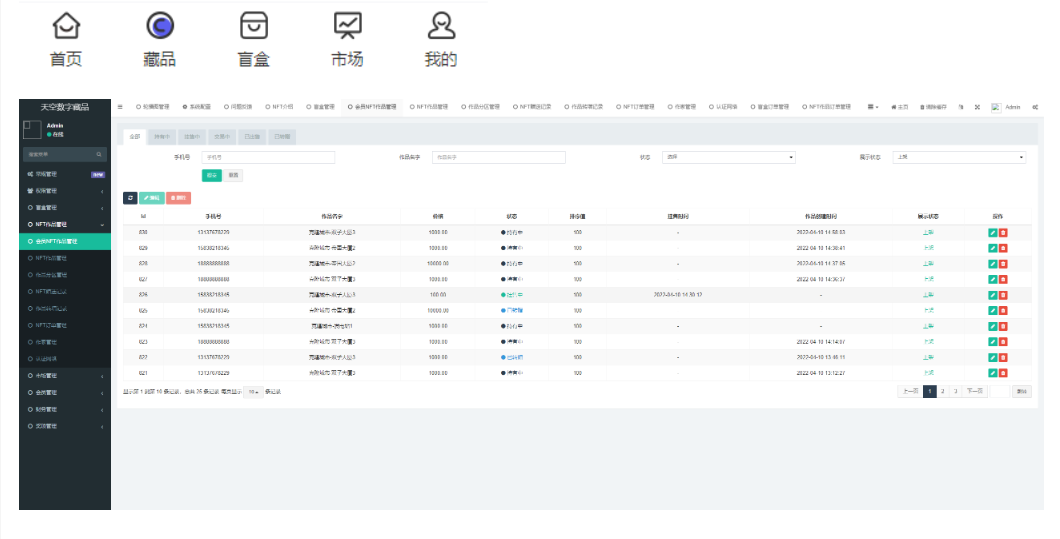
Task: Click green edit icon for row 621
Action: pos(992,373)
